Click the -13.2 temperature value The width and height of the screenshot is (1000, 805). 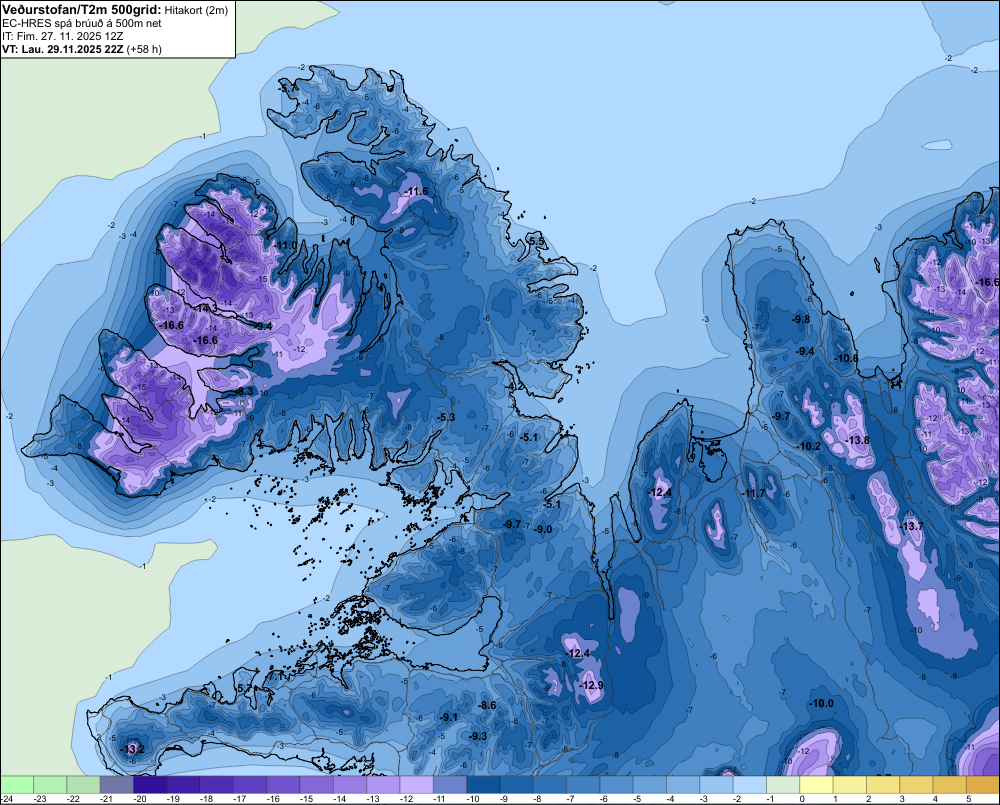(x=133, y=748)
